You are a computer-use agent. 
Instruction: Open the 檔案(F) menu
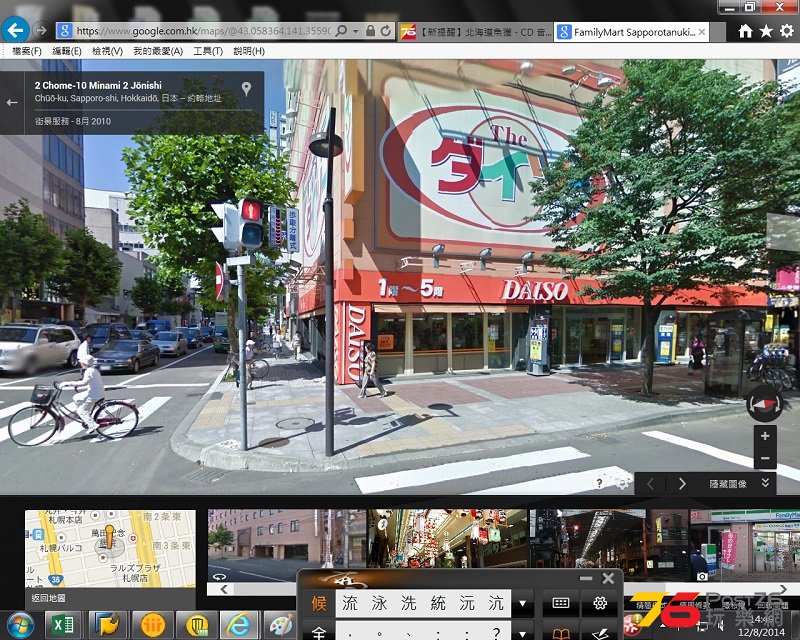click(x=27, y=51)
